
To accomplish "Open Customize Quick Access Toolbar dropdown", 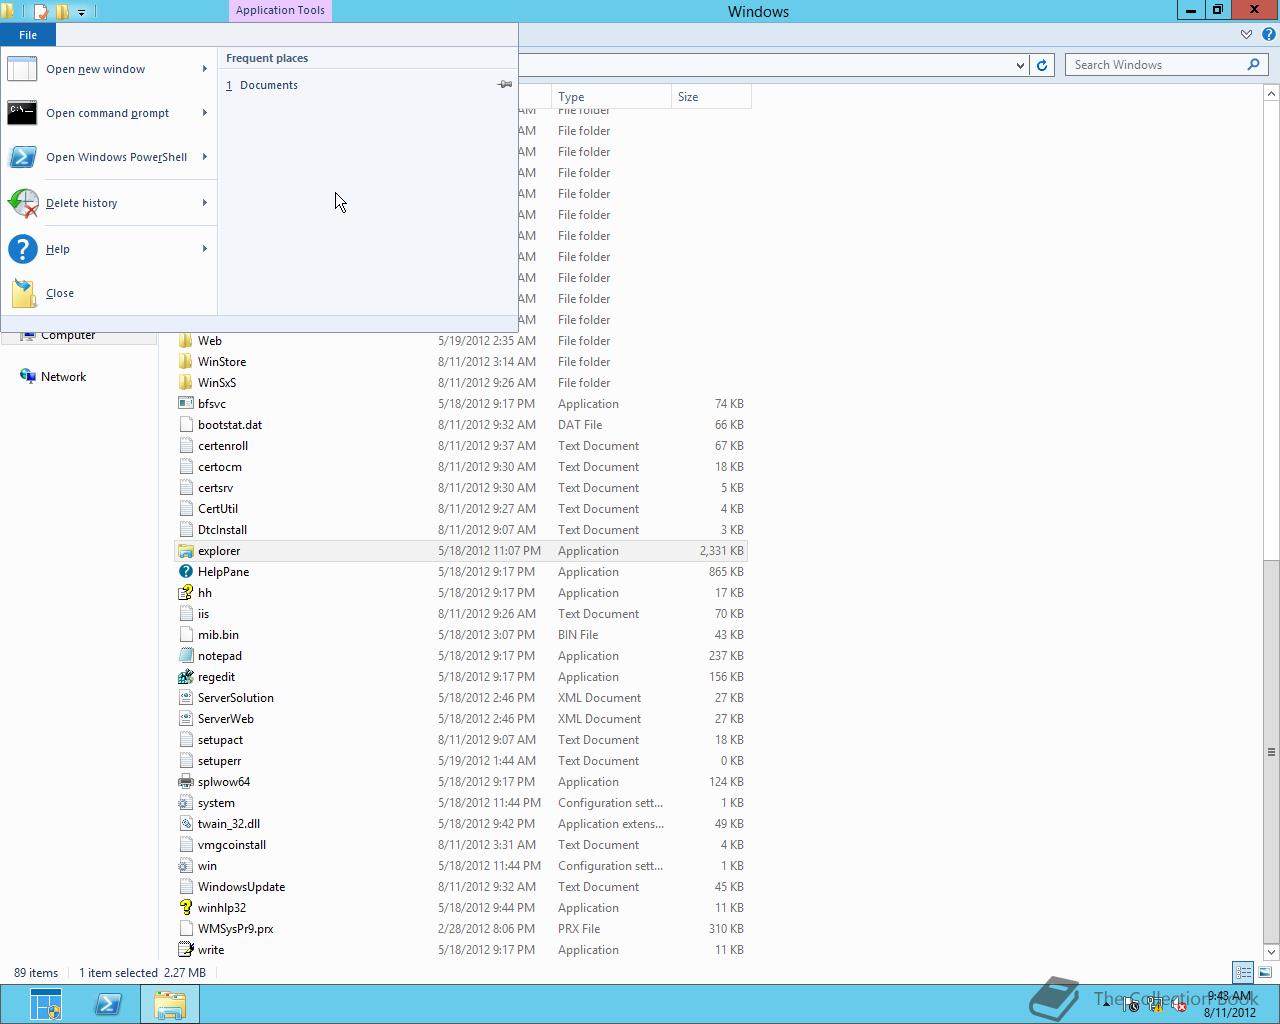I will pyautogui.click(x=81, y=12).
